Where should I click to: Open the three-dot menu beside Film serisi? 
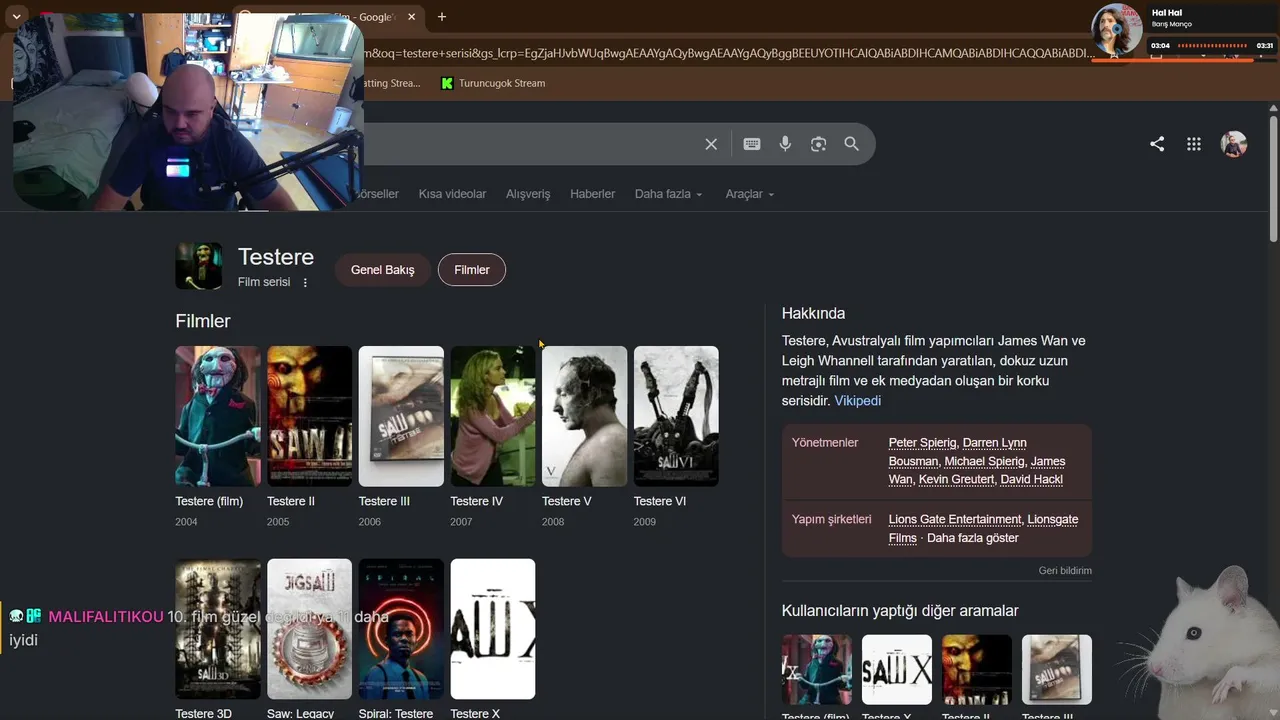[x=305, y=282]
